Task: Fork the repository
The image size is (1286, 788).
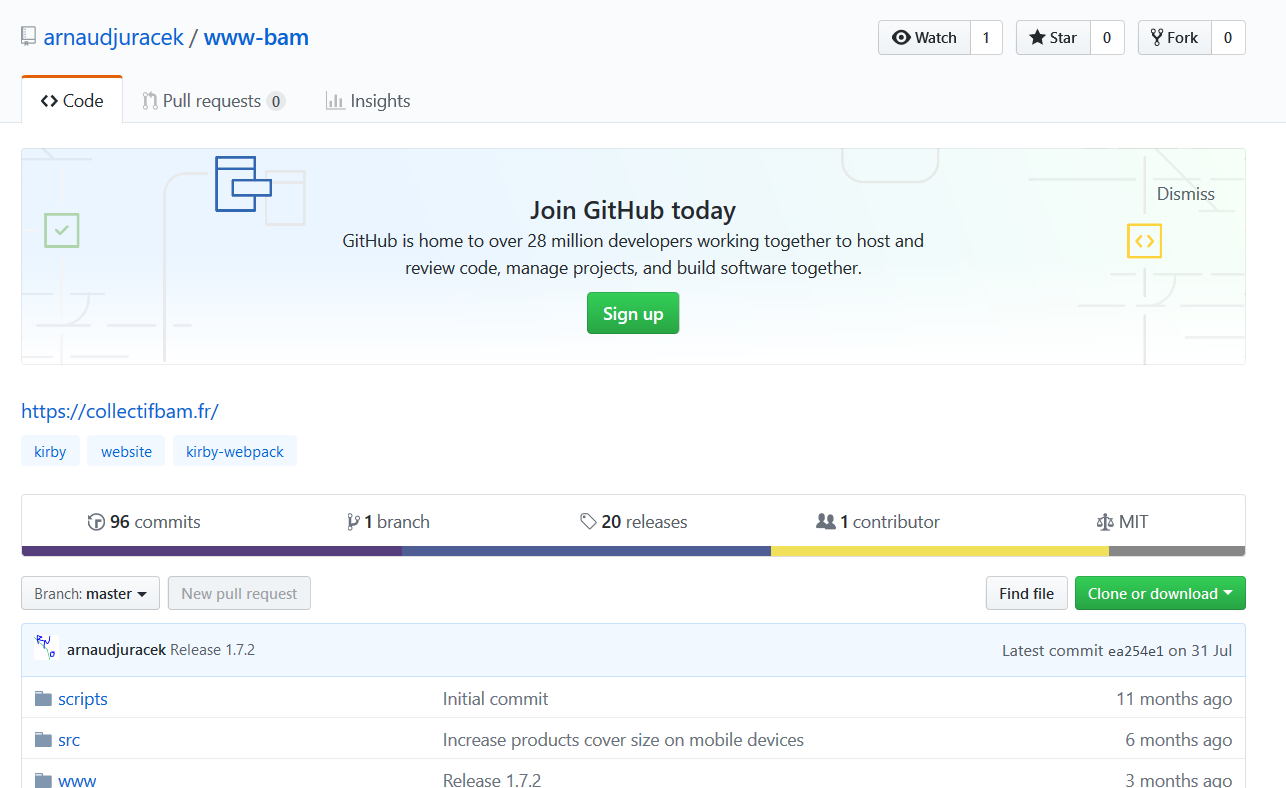Action: (x=1175, y=38)
